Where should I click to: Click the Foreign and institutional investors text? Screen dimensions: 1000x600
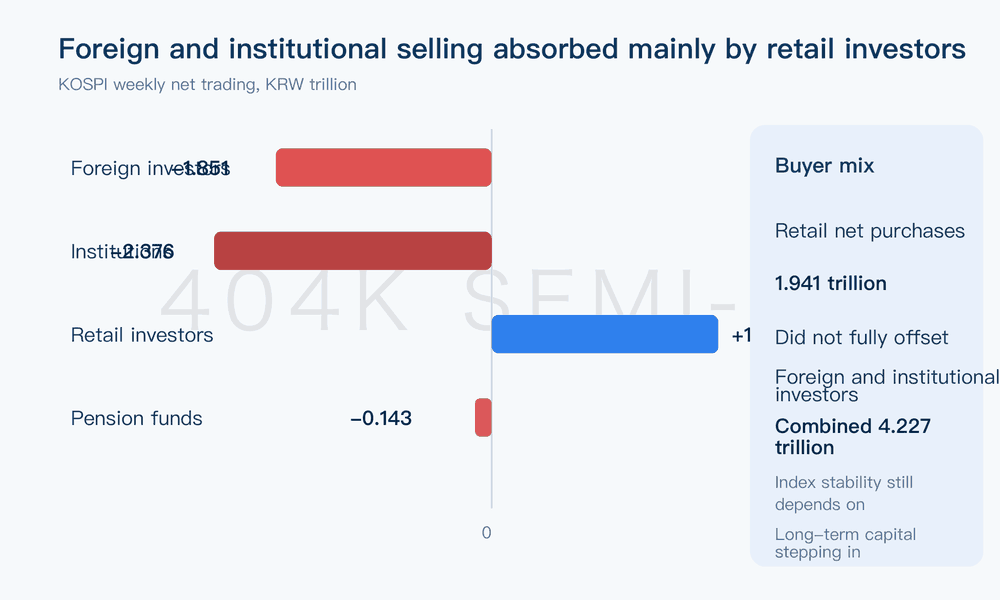[x=886, y=386]
